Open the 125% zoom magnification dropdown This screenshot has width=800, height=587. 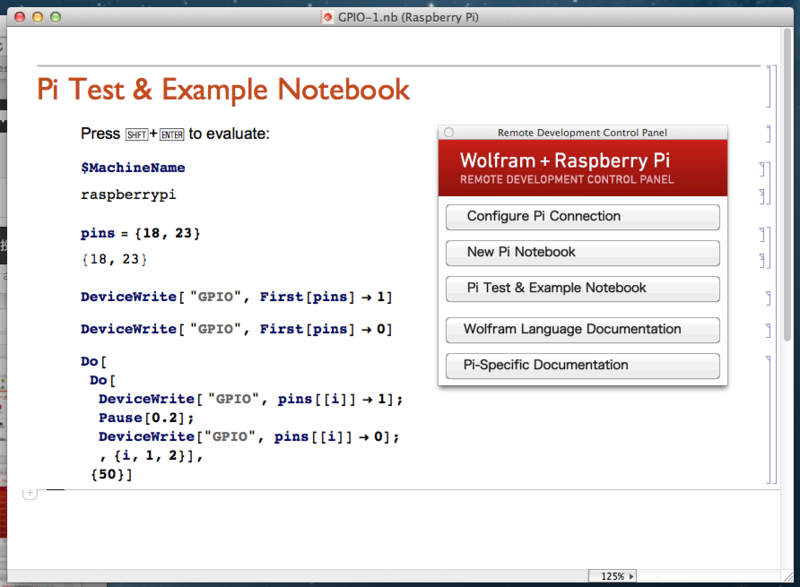click(612, 576)
